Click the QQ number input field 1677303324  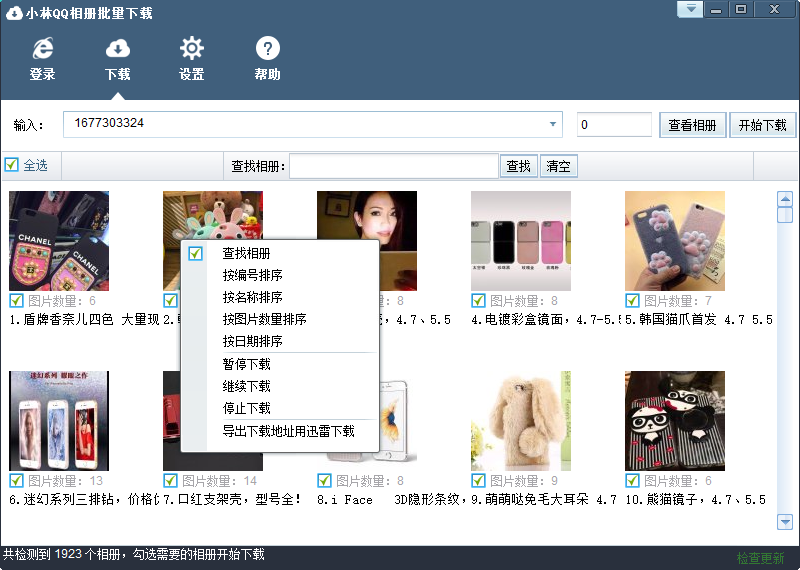pyautogui.click(x=313, y=124)
